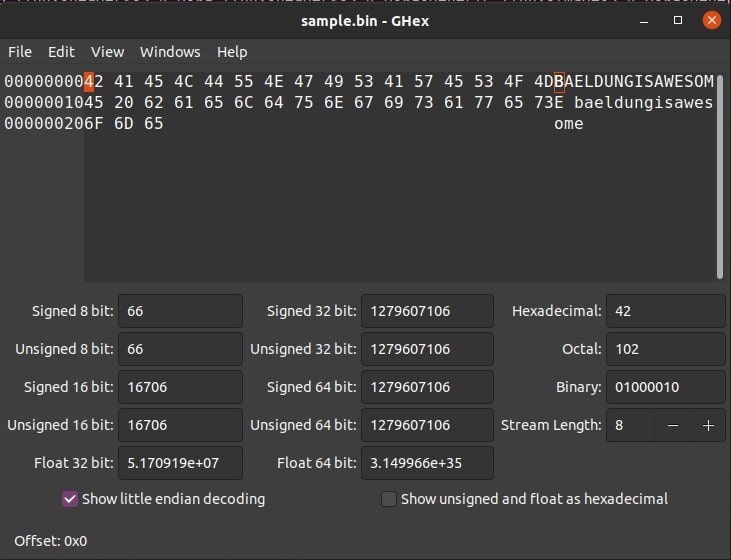Screen dimensions: 731x560
Task: Close the GHex window
Action: point(711,20)
